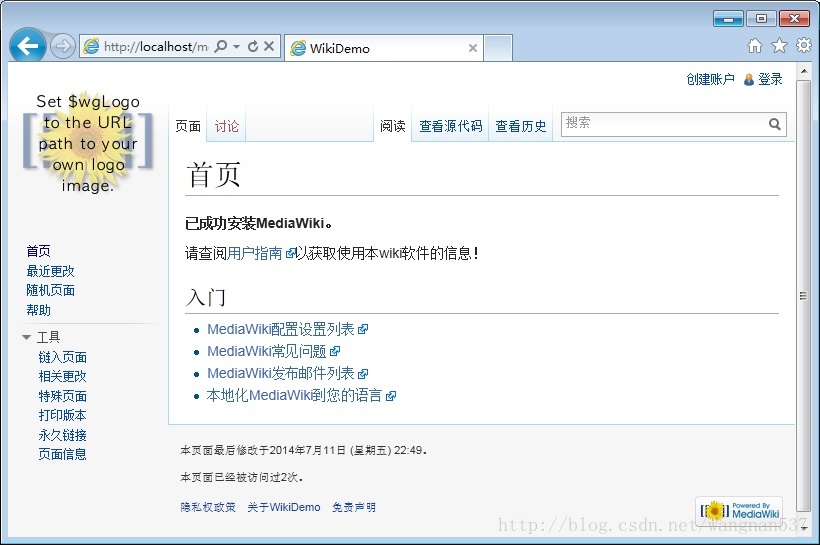Switch to the 讨论 tab
Viewport: 820px width, 545px height.
point(227,126)
